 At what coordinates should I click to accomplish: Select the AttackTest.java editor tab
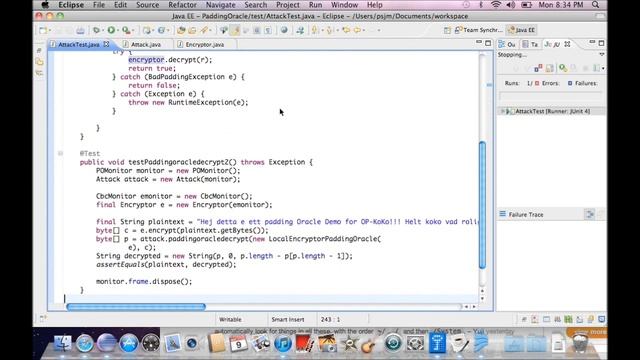(x=78, y=44)
